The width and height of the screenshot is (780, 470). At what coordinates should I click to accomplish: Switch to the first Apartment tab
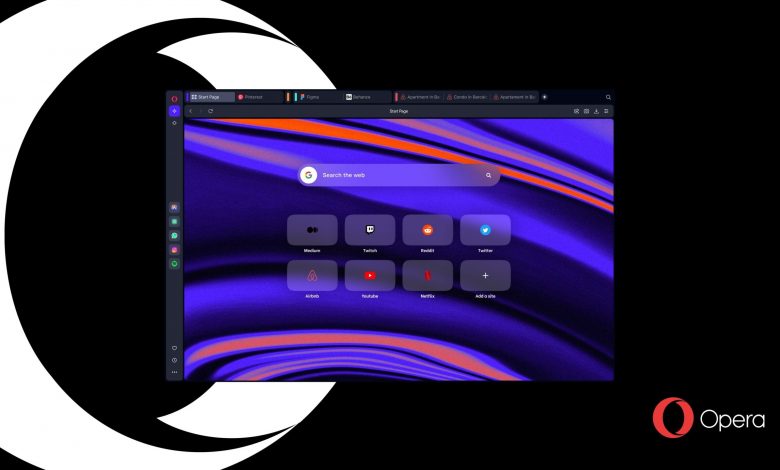(421, 97)
